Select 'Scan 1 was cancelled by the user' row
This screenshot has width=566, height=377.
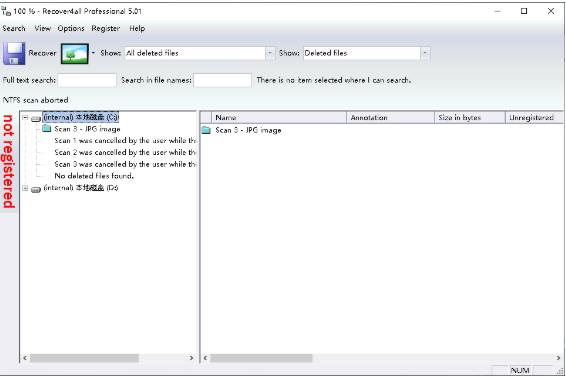point(125,140)
